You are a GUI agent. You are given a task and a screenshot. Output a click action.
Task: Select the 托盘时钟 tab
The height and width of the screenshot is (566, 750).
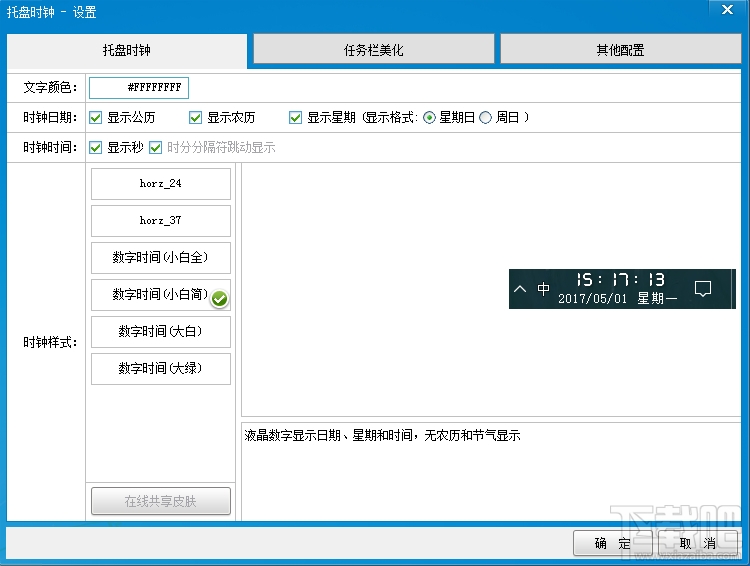tap(127, 50)
